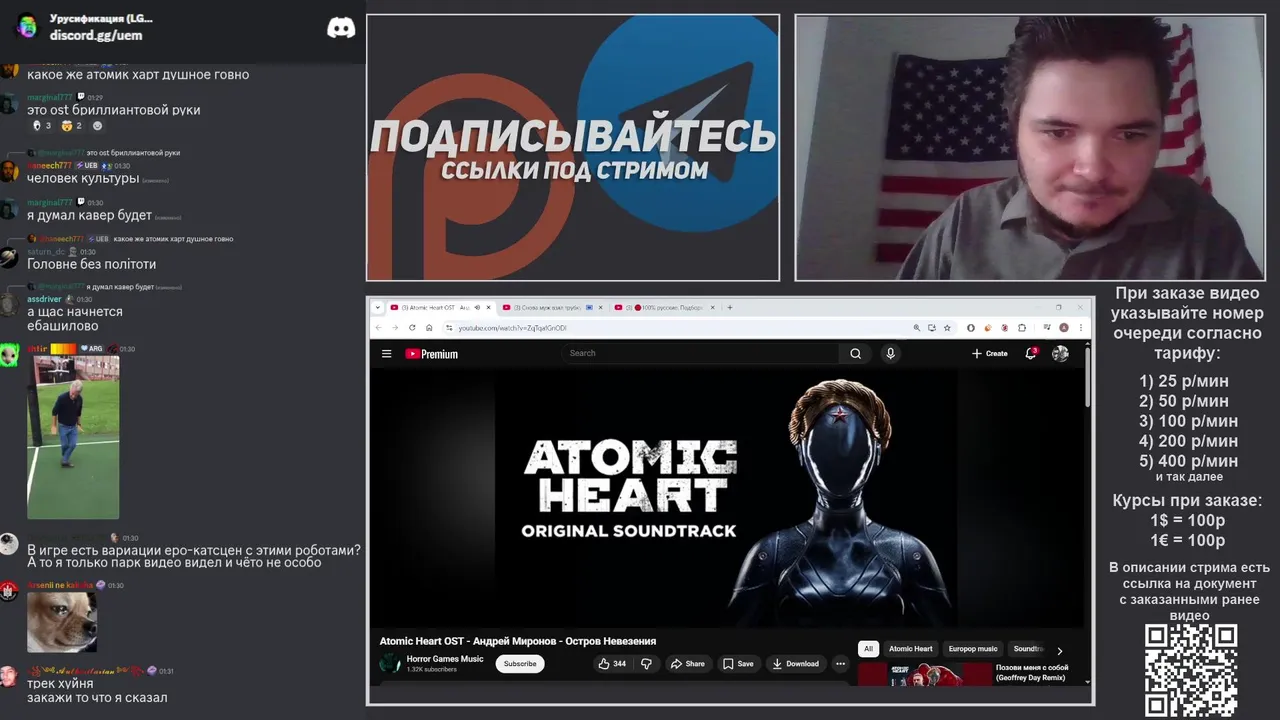The height and width of the screenshot is (720, 1280).
Task: Click the browser forward arrow
Action: pos(395,328)
